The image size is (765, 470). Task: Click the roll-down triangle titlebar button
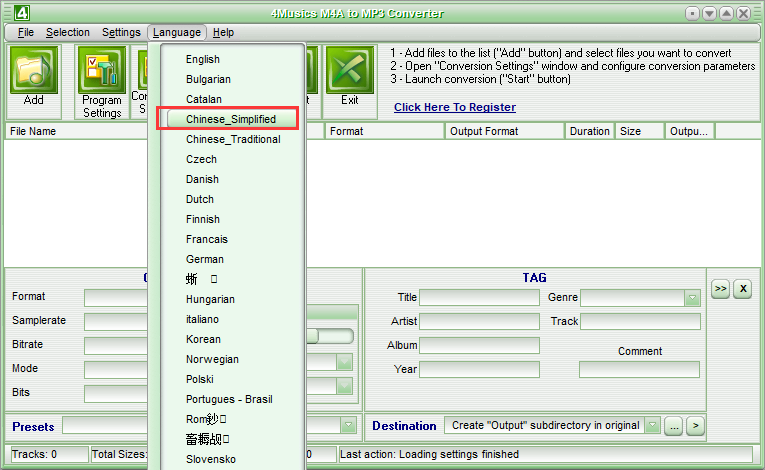click(709, 13)
